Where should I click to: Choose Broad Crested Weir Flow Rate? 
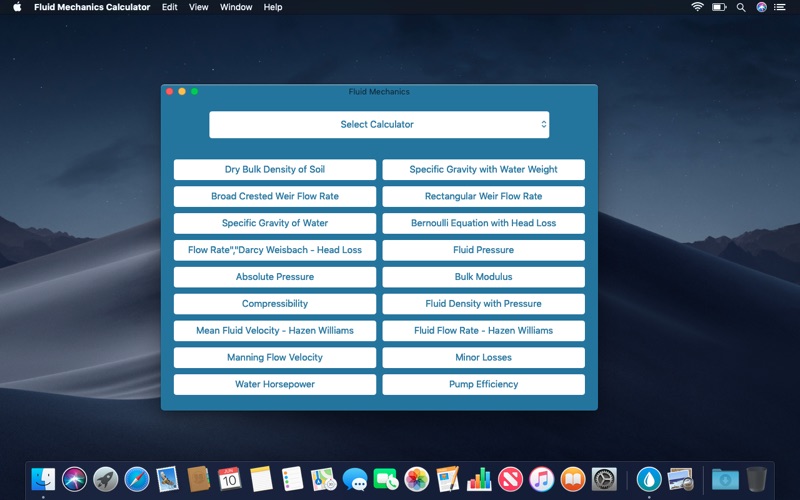(x=274, y=196)
